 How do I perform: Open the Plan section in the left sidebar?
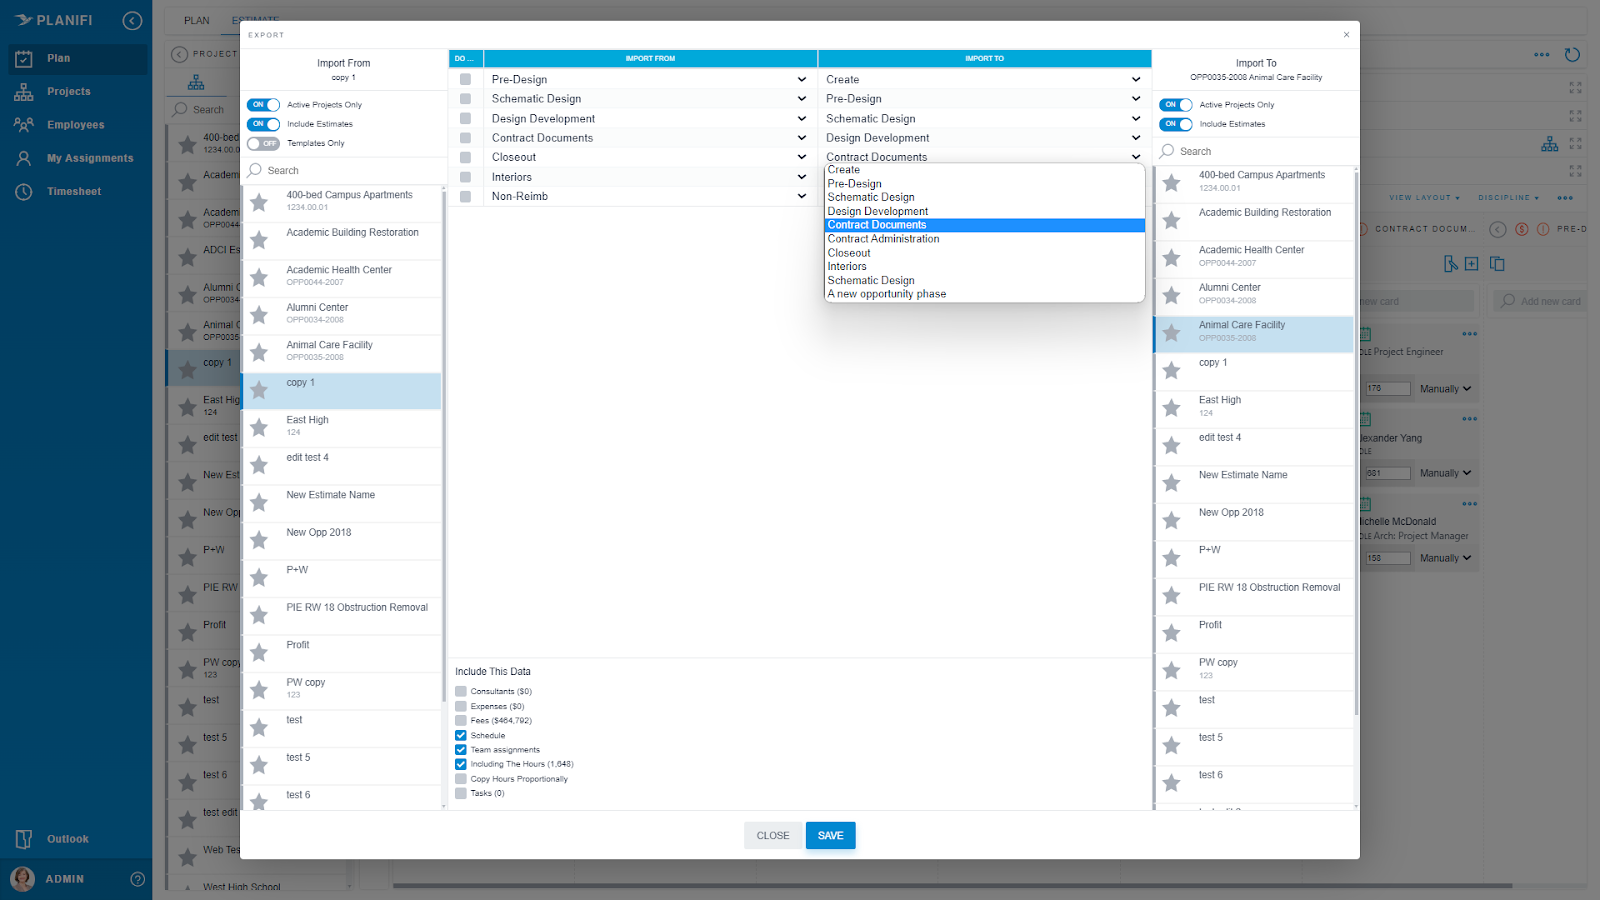[x=60, y=58]
